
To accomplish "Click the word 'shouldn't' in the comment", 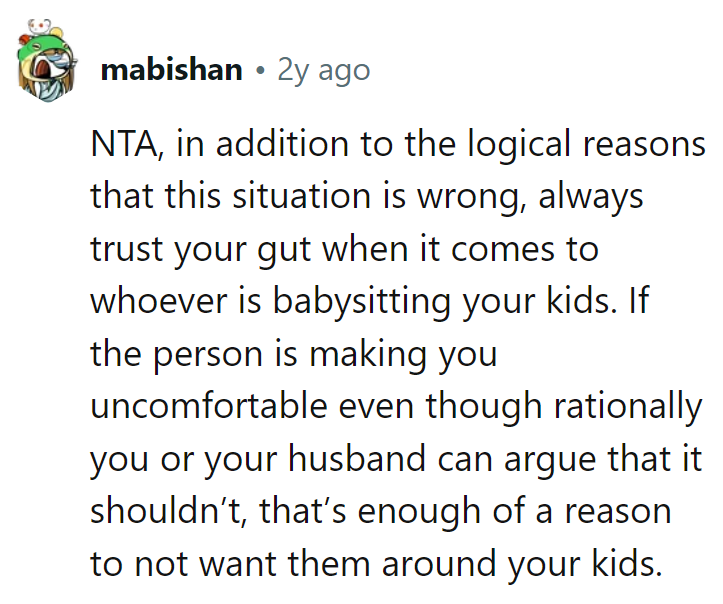I will pyautogui.click(x=166, y=511).
